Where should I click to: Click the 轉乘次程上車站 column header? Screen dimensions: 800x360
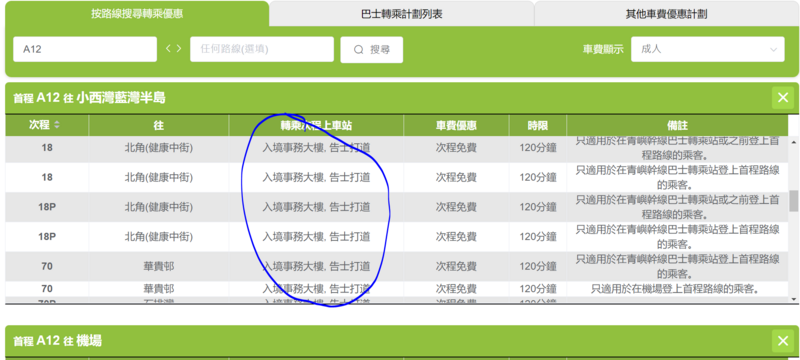coord(316,125)
